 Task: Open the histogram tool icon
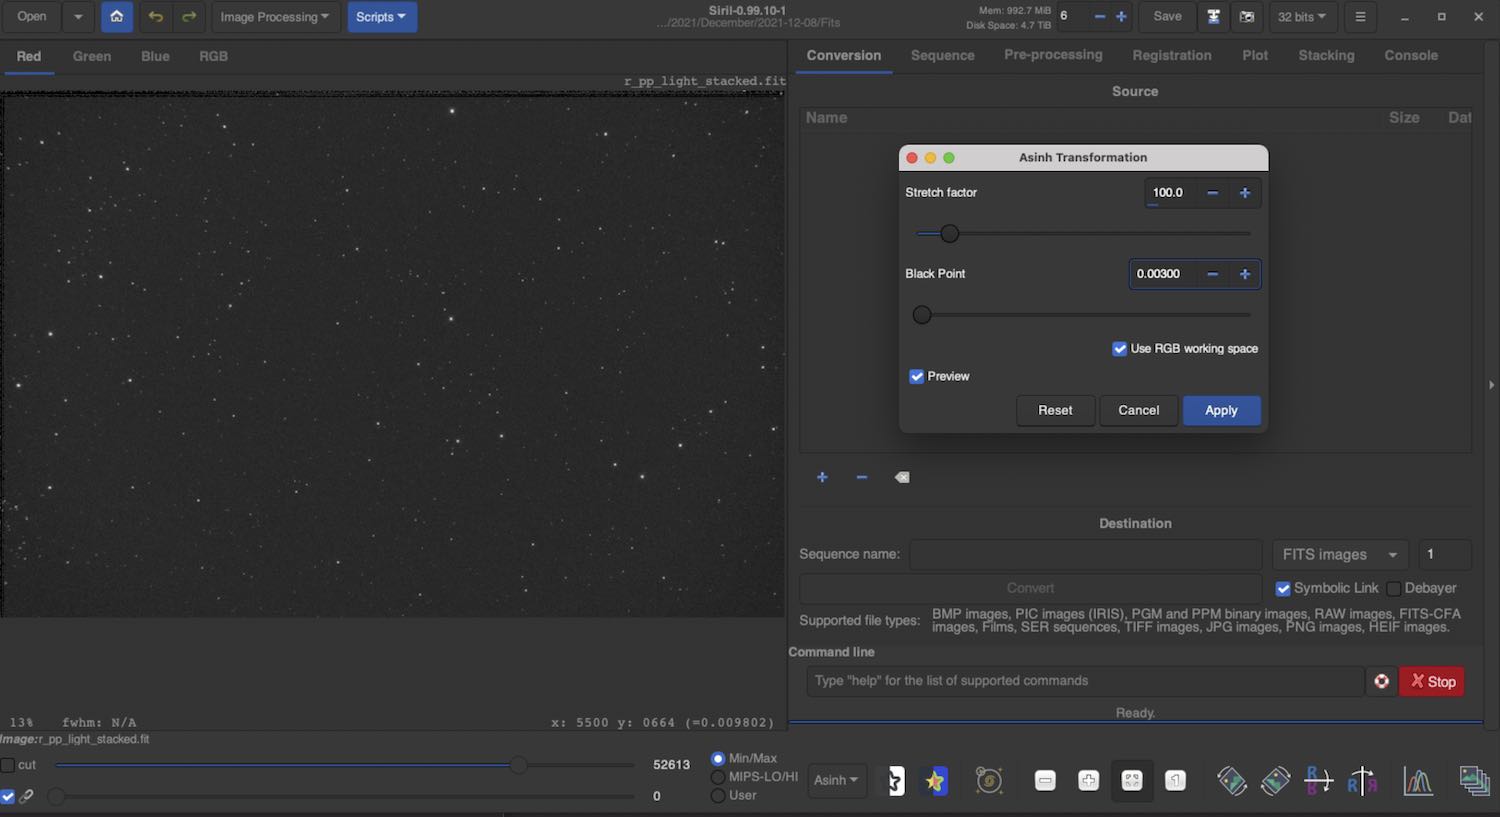coord(1417,781)
